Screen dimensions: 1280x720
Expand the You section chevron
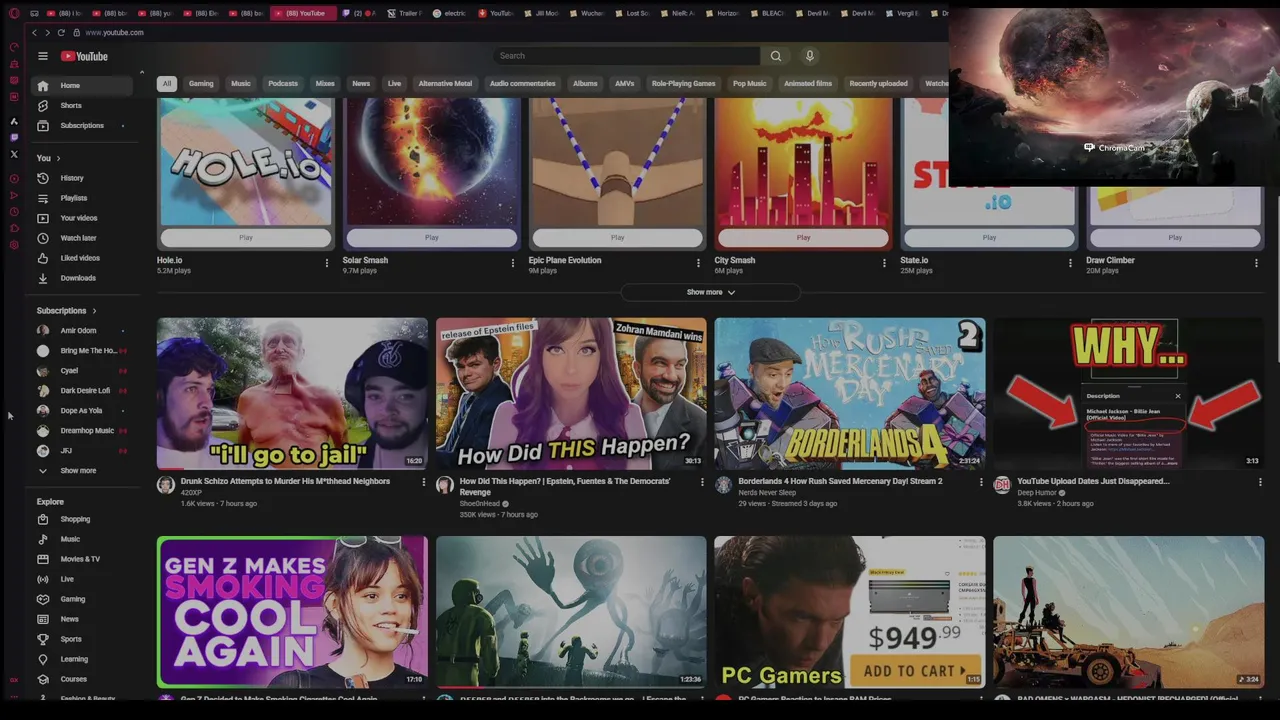(58, 158)
